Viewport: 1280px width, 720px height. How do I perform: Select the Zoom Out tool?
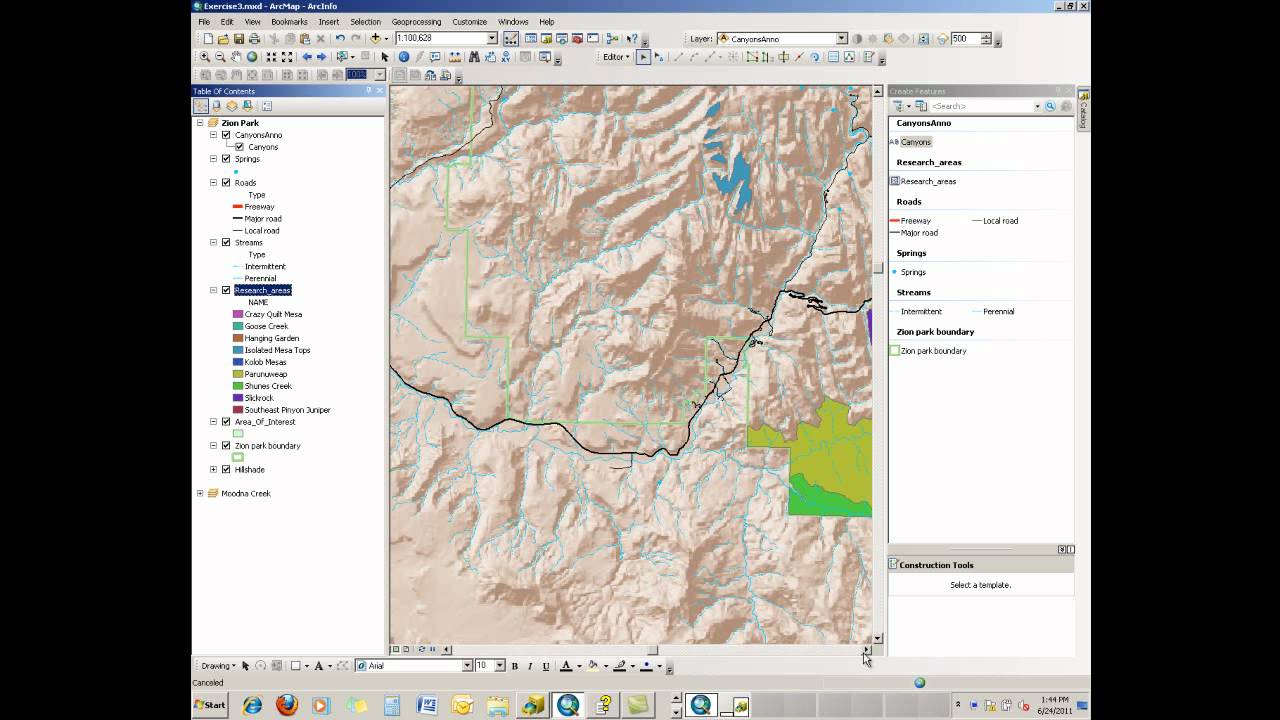pyautogui.click(x=220, y=57)
